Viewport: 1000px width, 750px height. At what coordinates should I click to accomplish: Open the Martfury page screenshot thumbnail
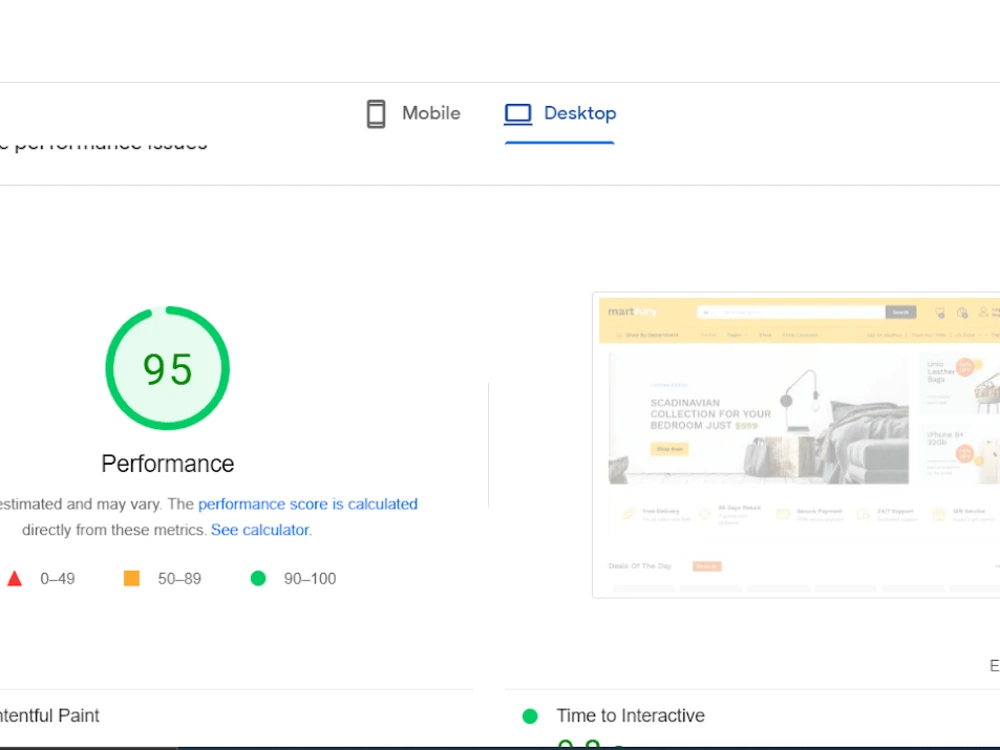[x=796, y=445]
